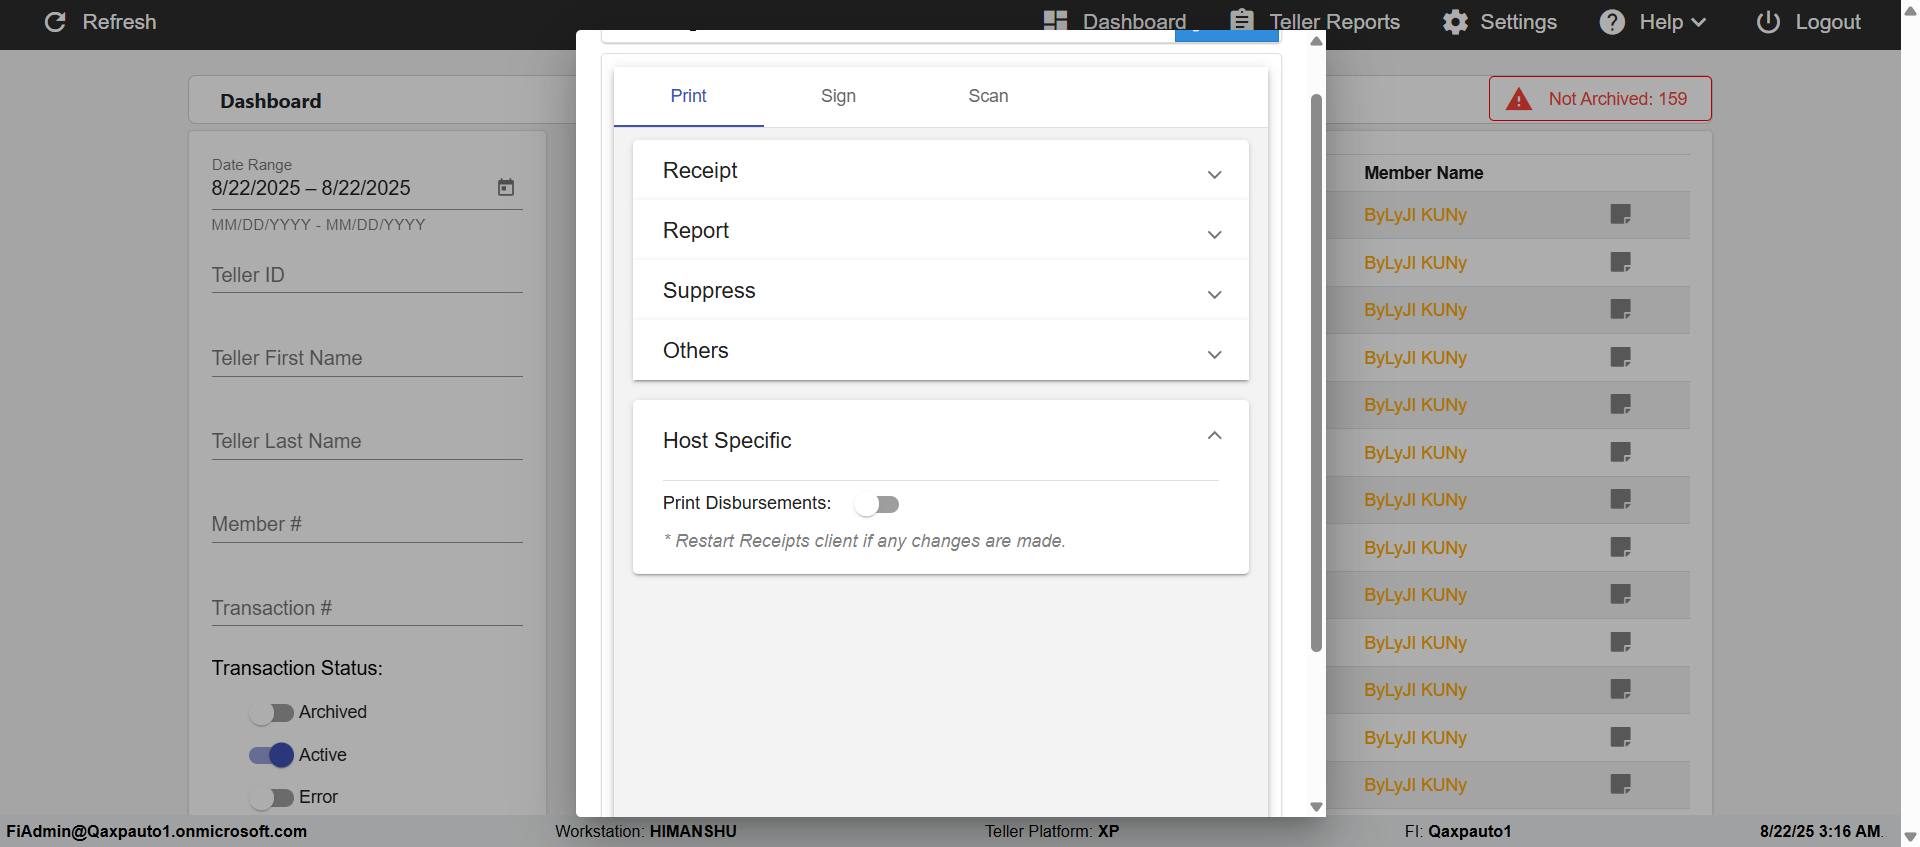Click the red warning triangle icon
The image size is (1920, 847).
coord(1519,99)
